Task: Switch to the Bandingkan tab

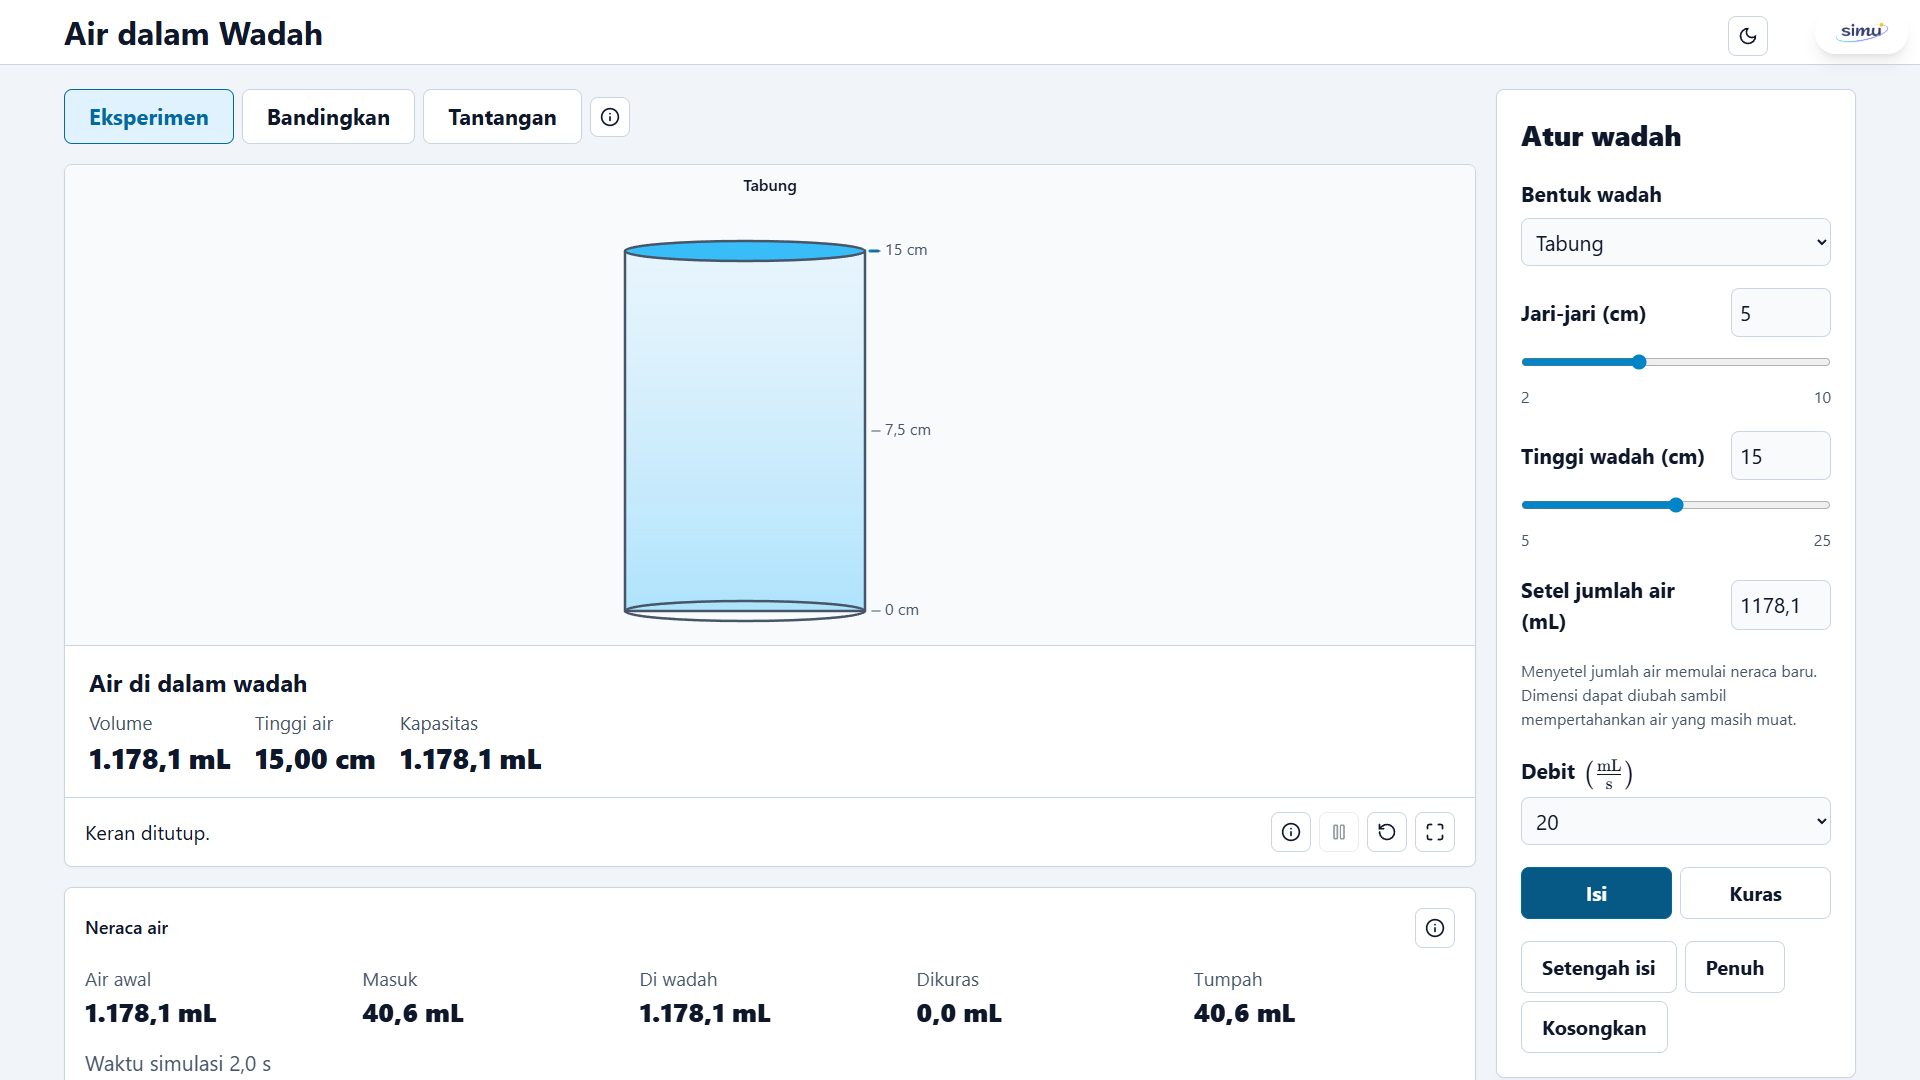Action: [x=328, y=117]
